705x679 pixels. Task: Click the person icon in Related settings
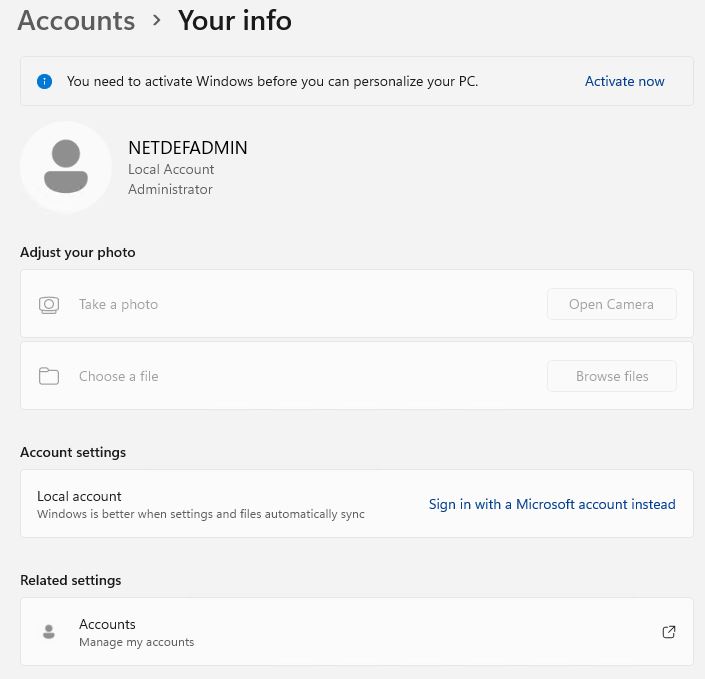tap(48, 632)
